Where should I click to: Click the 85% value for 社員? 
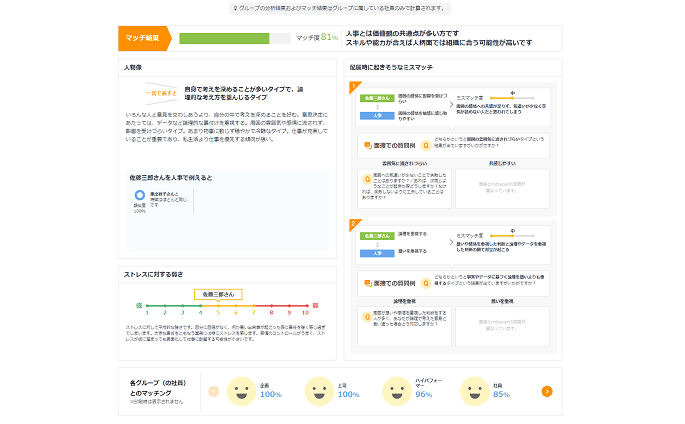tap(501, 394)
